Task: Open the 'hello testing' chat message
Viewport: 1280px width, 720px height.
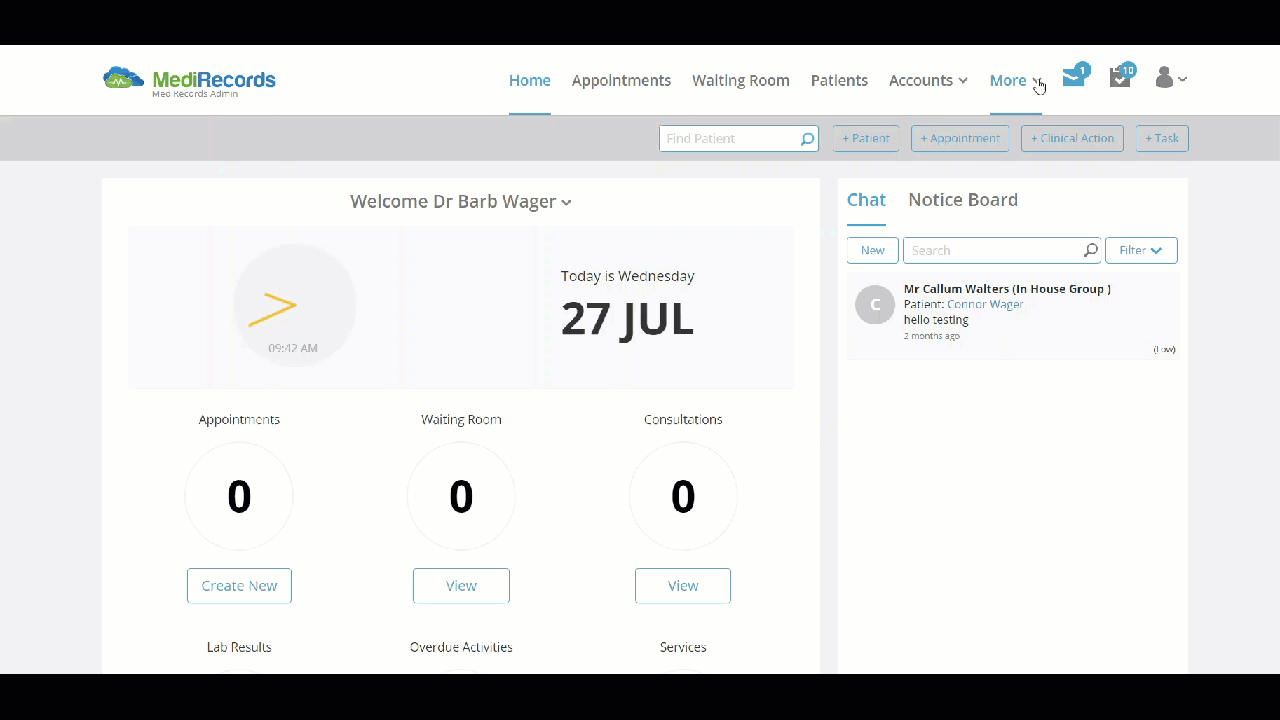Action: [936, 320]
